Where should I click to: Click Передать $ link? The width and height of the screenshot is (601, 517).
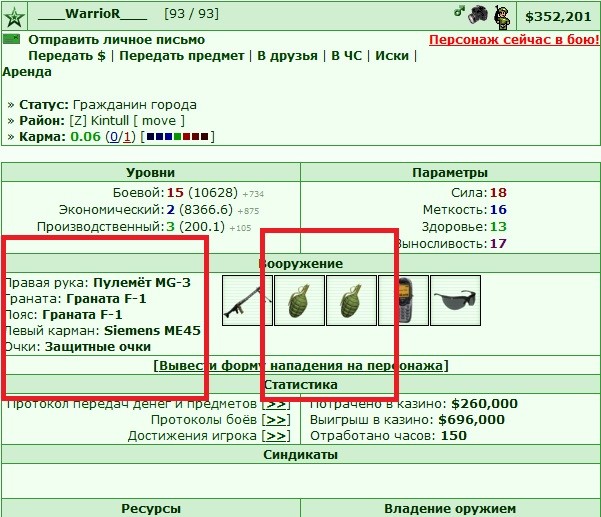point(67,56)
